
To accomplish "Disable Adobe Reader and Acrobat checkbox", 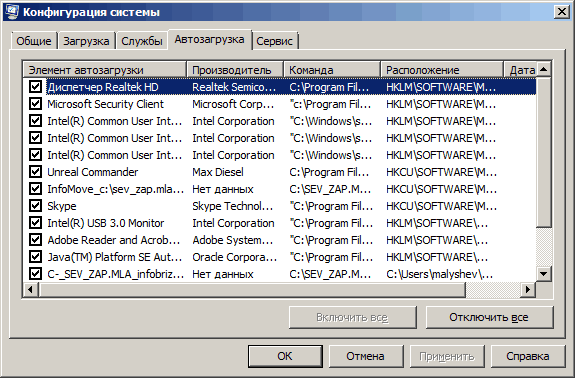I will tap(35, 240).
